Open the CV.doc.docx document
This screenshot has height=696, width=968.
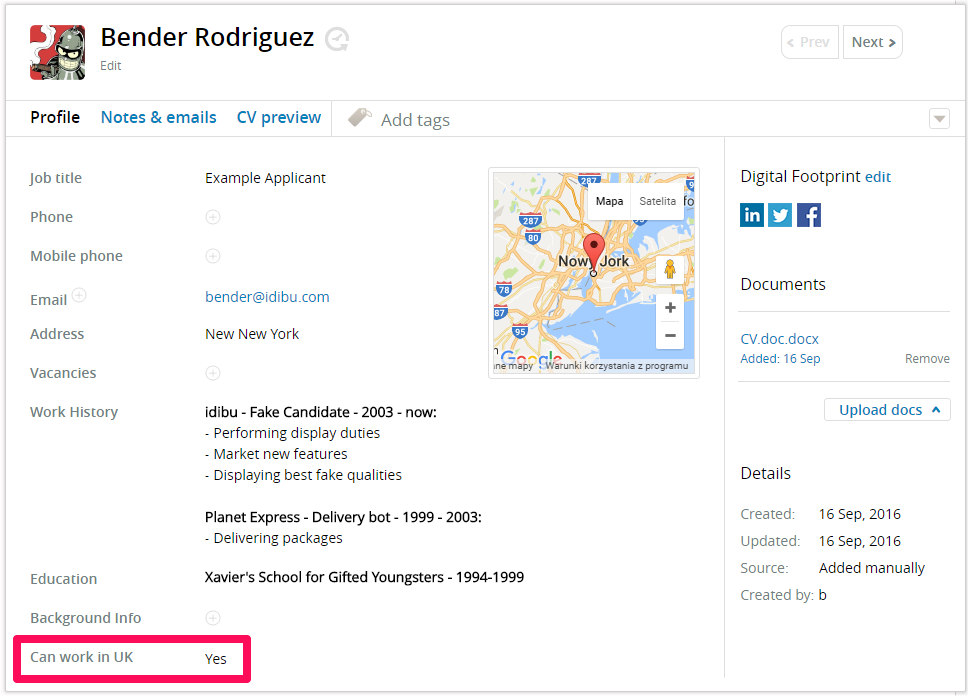coord(779,339)
